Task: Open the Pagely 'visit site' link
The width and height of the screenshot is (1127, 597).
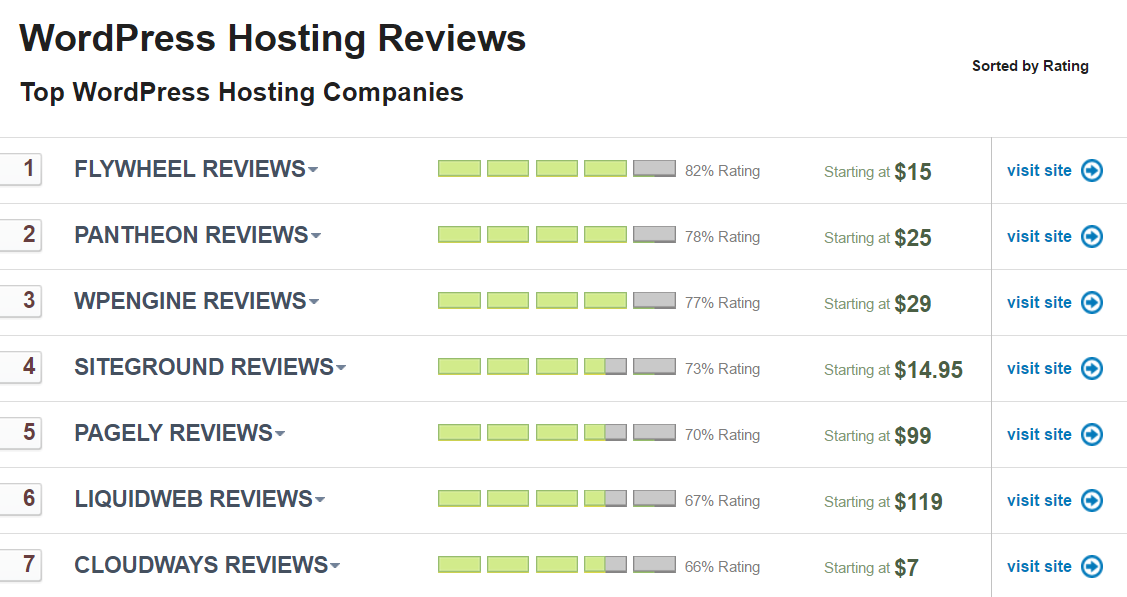Action: pos(1039,435)
